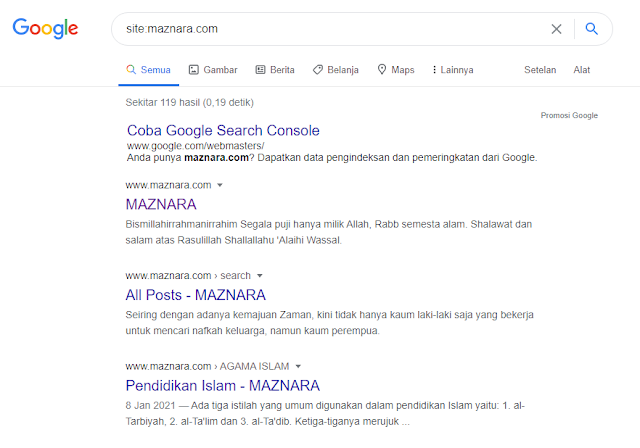Screen dimensions: 640x448
Task: Expand dropdown arrow next to maznara.com › search
Action: 260,276
